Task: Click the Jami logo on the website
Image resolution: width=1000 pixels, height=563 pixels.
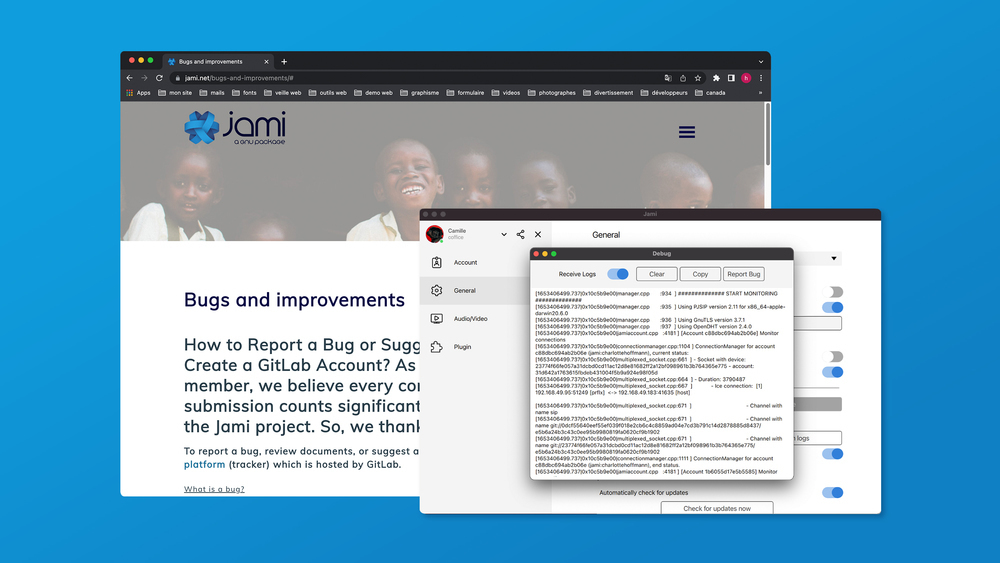Action: [235, 128]
